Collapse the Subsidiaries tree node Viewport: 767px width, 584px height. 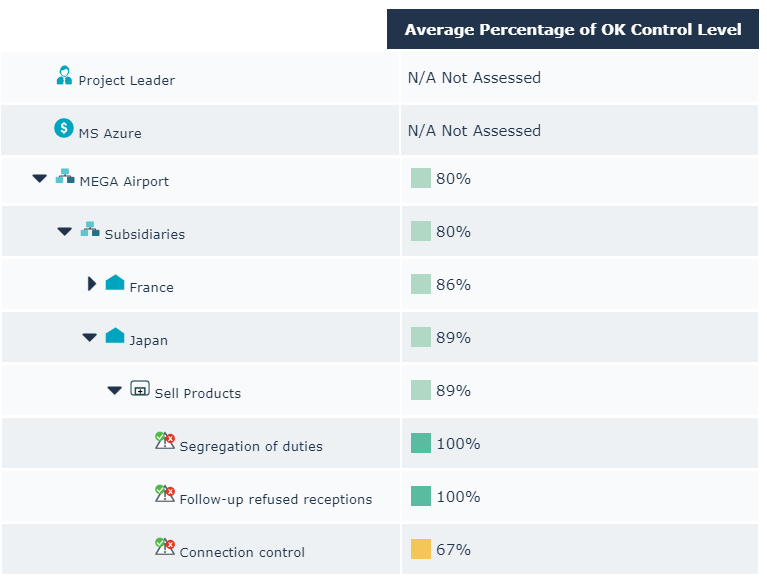(x=65, y=232)
